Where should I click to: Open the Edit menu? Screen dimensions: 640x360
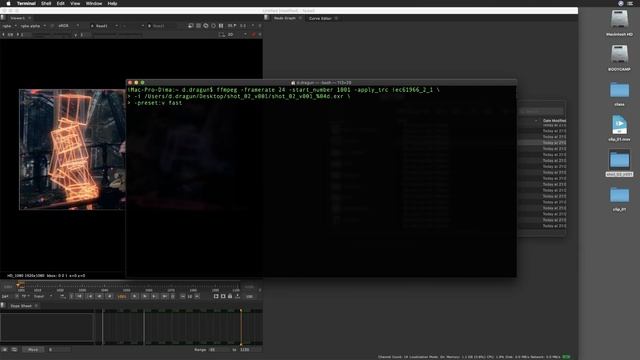[x=60, y=3]
